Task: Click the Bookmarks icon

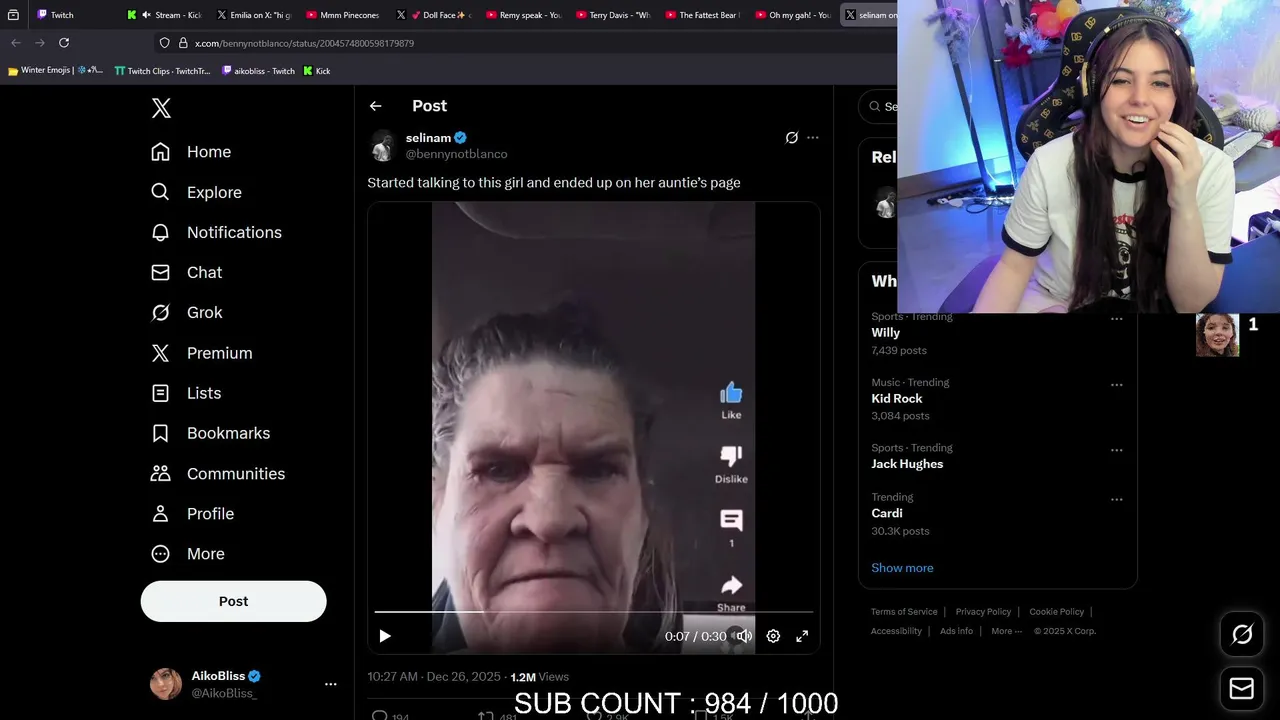Action: pos(160,433)
